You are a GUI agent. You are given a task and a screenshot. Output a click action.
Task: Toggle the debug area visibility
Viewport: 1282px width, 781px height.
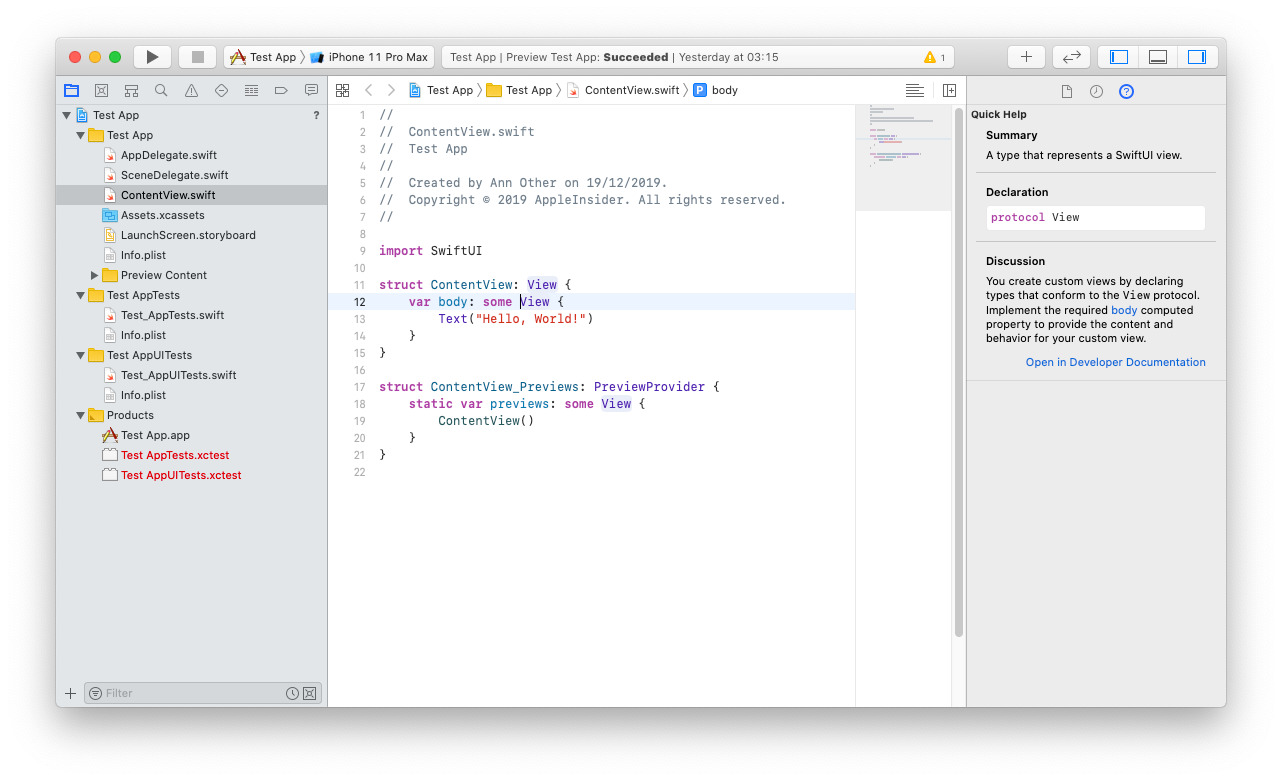pos(1157,56)
